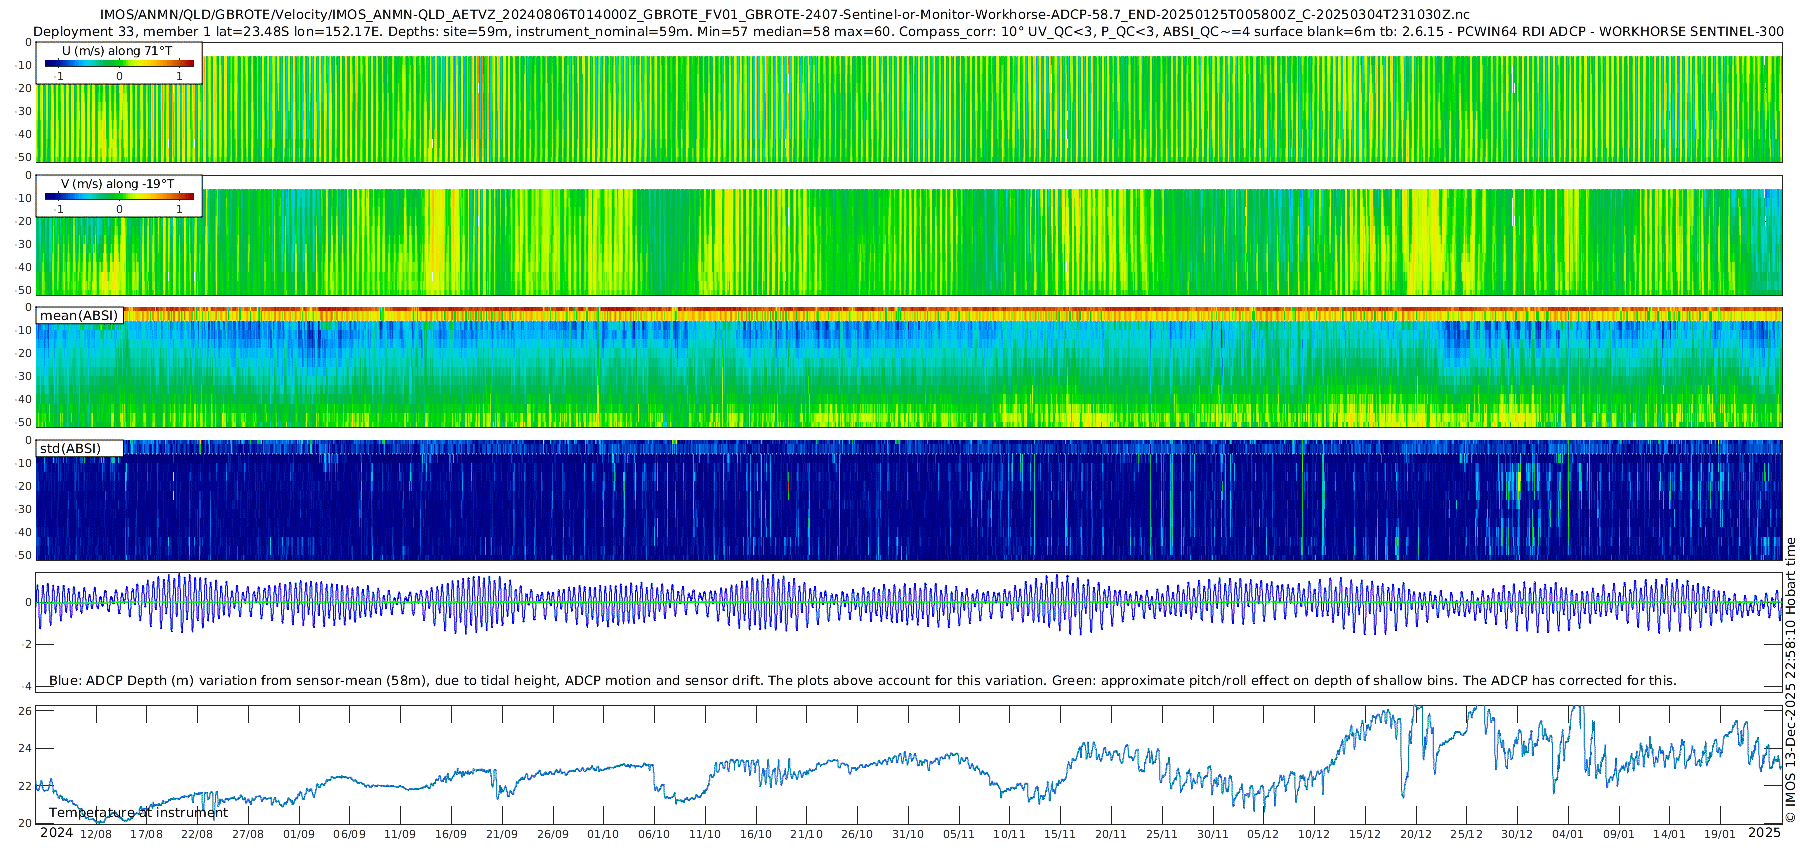Click the U velocity colorbar legend
The width and height of the screenshot is (1800, 850).
(119, 64)
